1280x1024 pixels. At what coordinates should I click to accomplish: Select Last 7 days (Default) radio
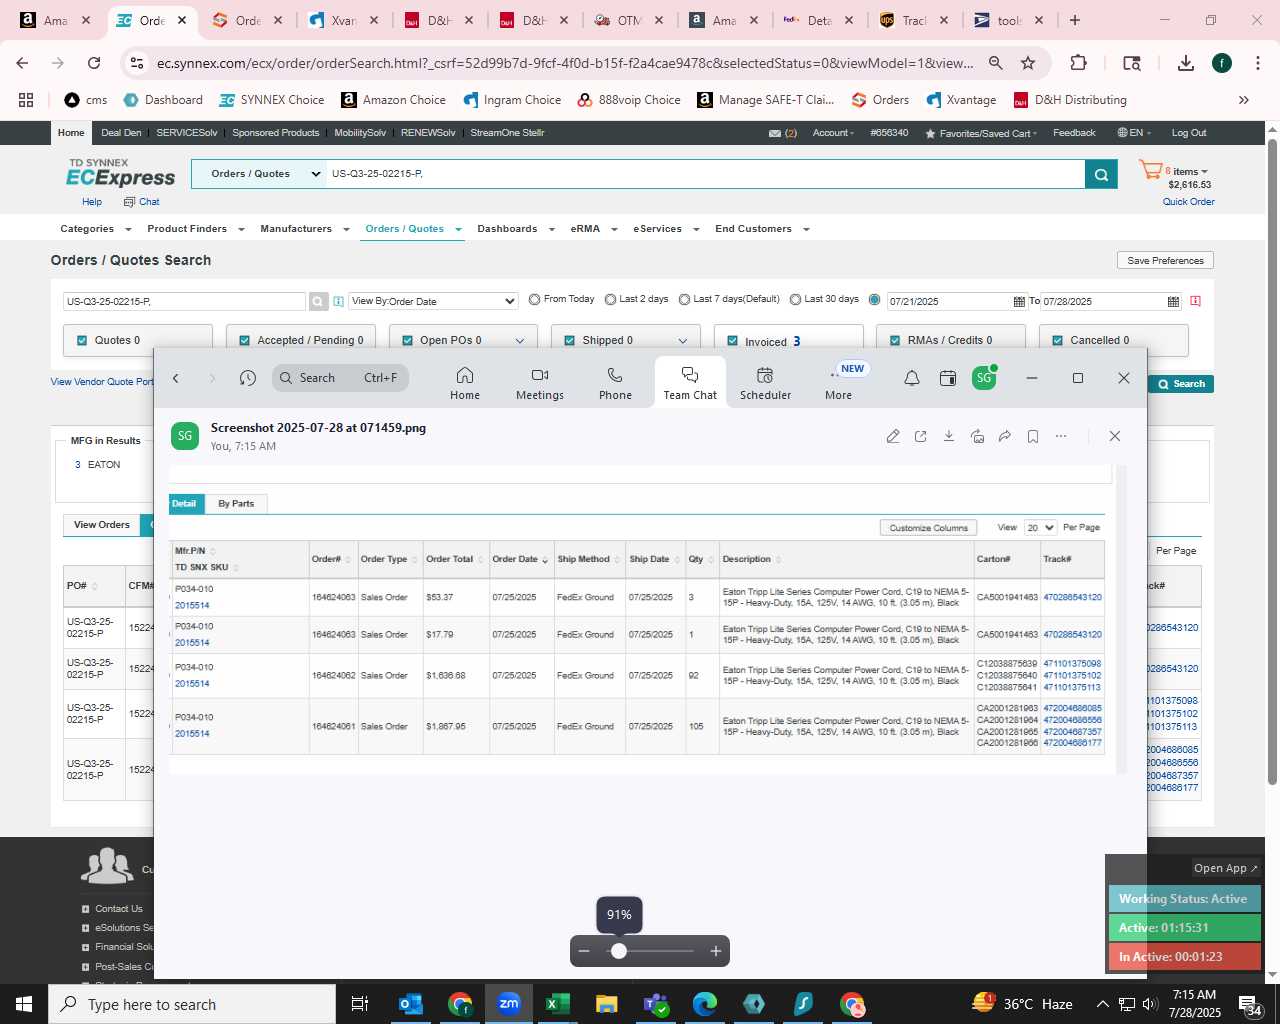685,299
